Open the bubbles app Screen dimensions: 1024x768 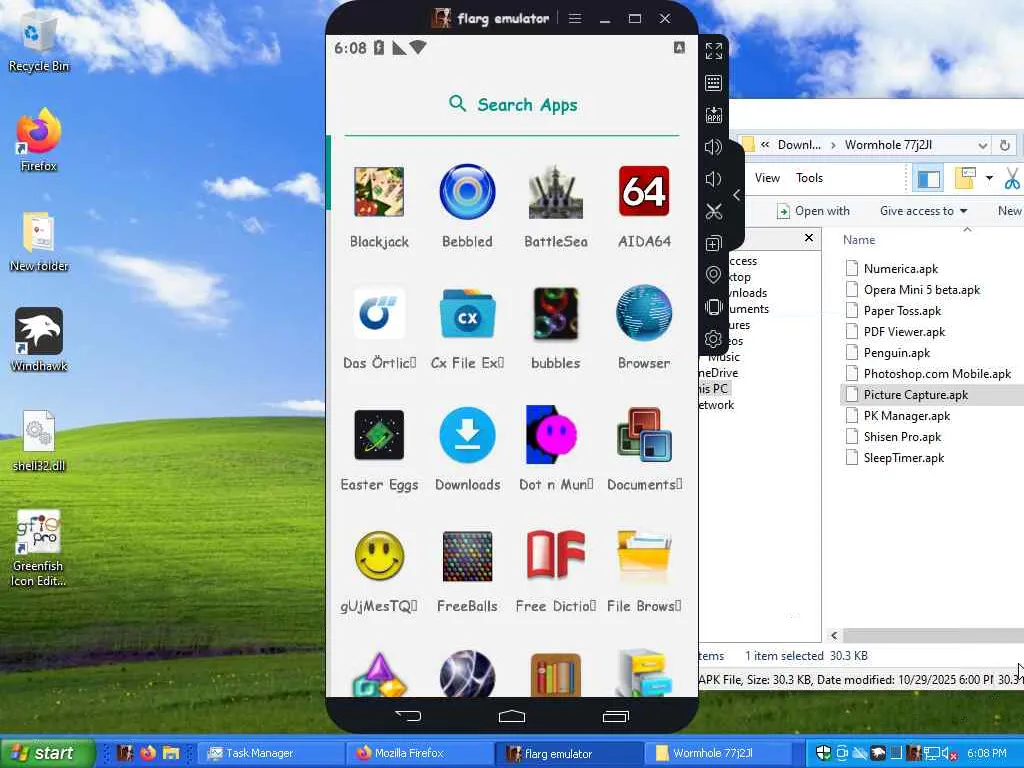point(556,313)
